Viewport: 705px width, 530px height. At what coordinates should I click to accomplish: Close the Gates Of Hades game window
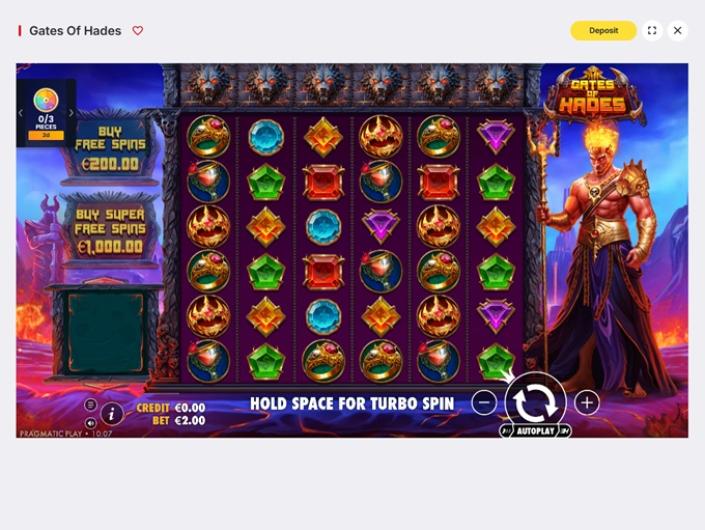tap(678, 31)
